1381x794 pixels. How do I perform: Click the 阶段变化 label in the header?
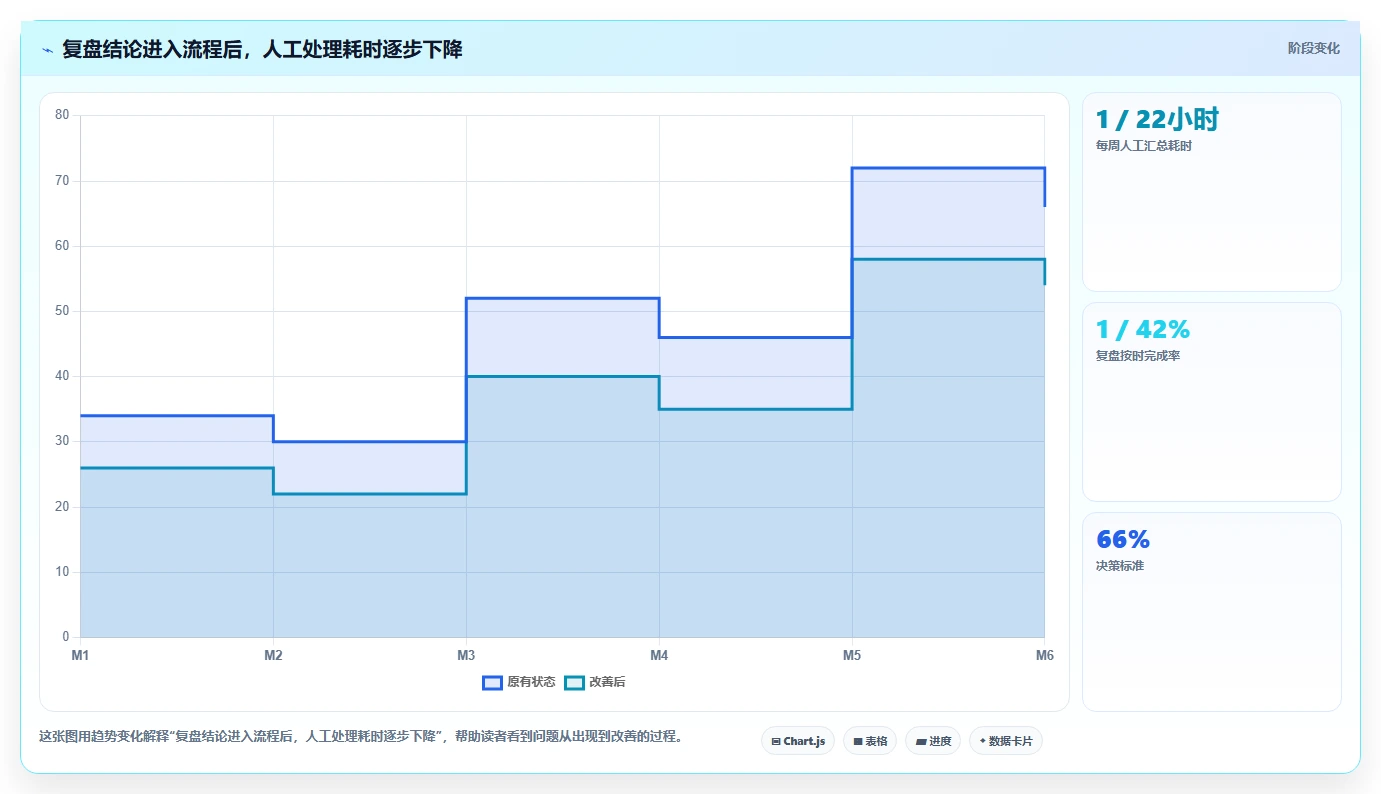tap(1313, 48)
